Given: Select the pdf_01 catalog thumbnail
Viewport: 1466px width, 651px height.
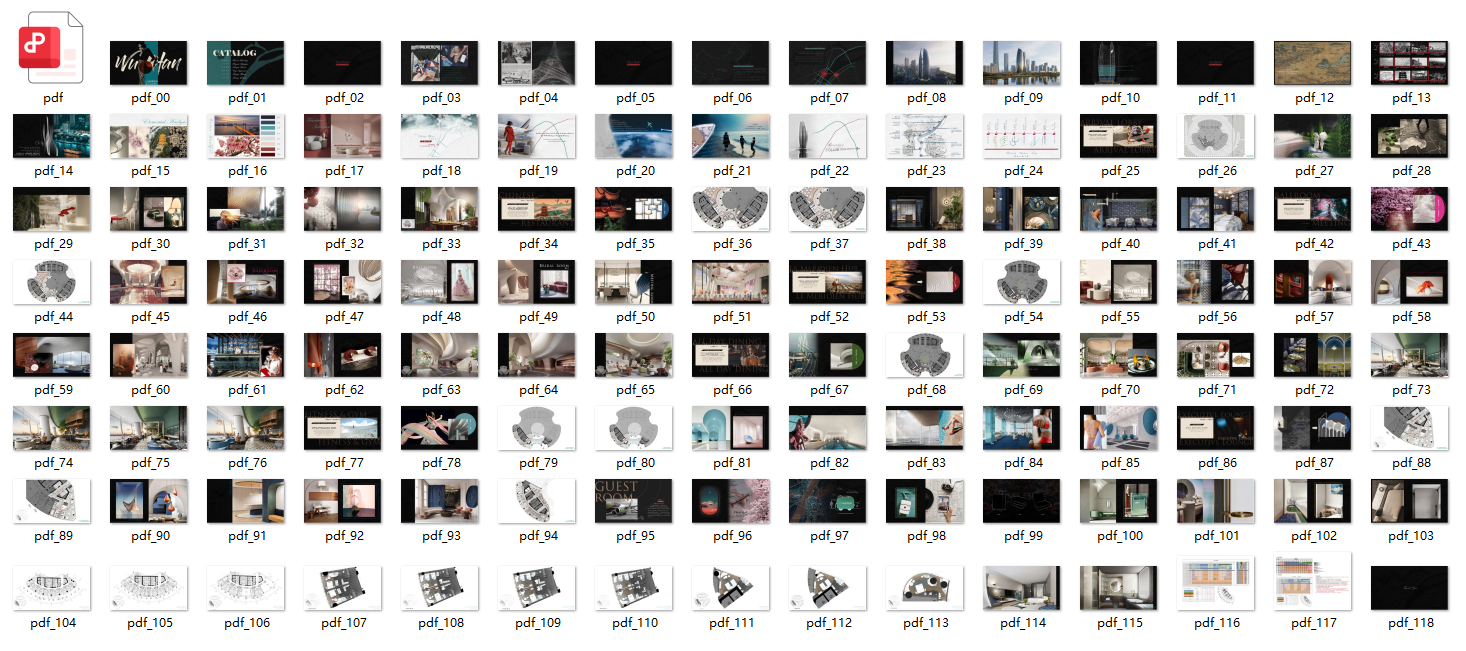Looking at the screenshot, I should (x=246, y=63).
